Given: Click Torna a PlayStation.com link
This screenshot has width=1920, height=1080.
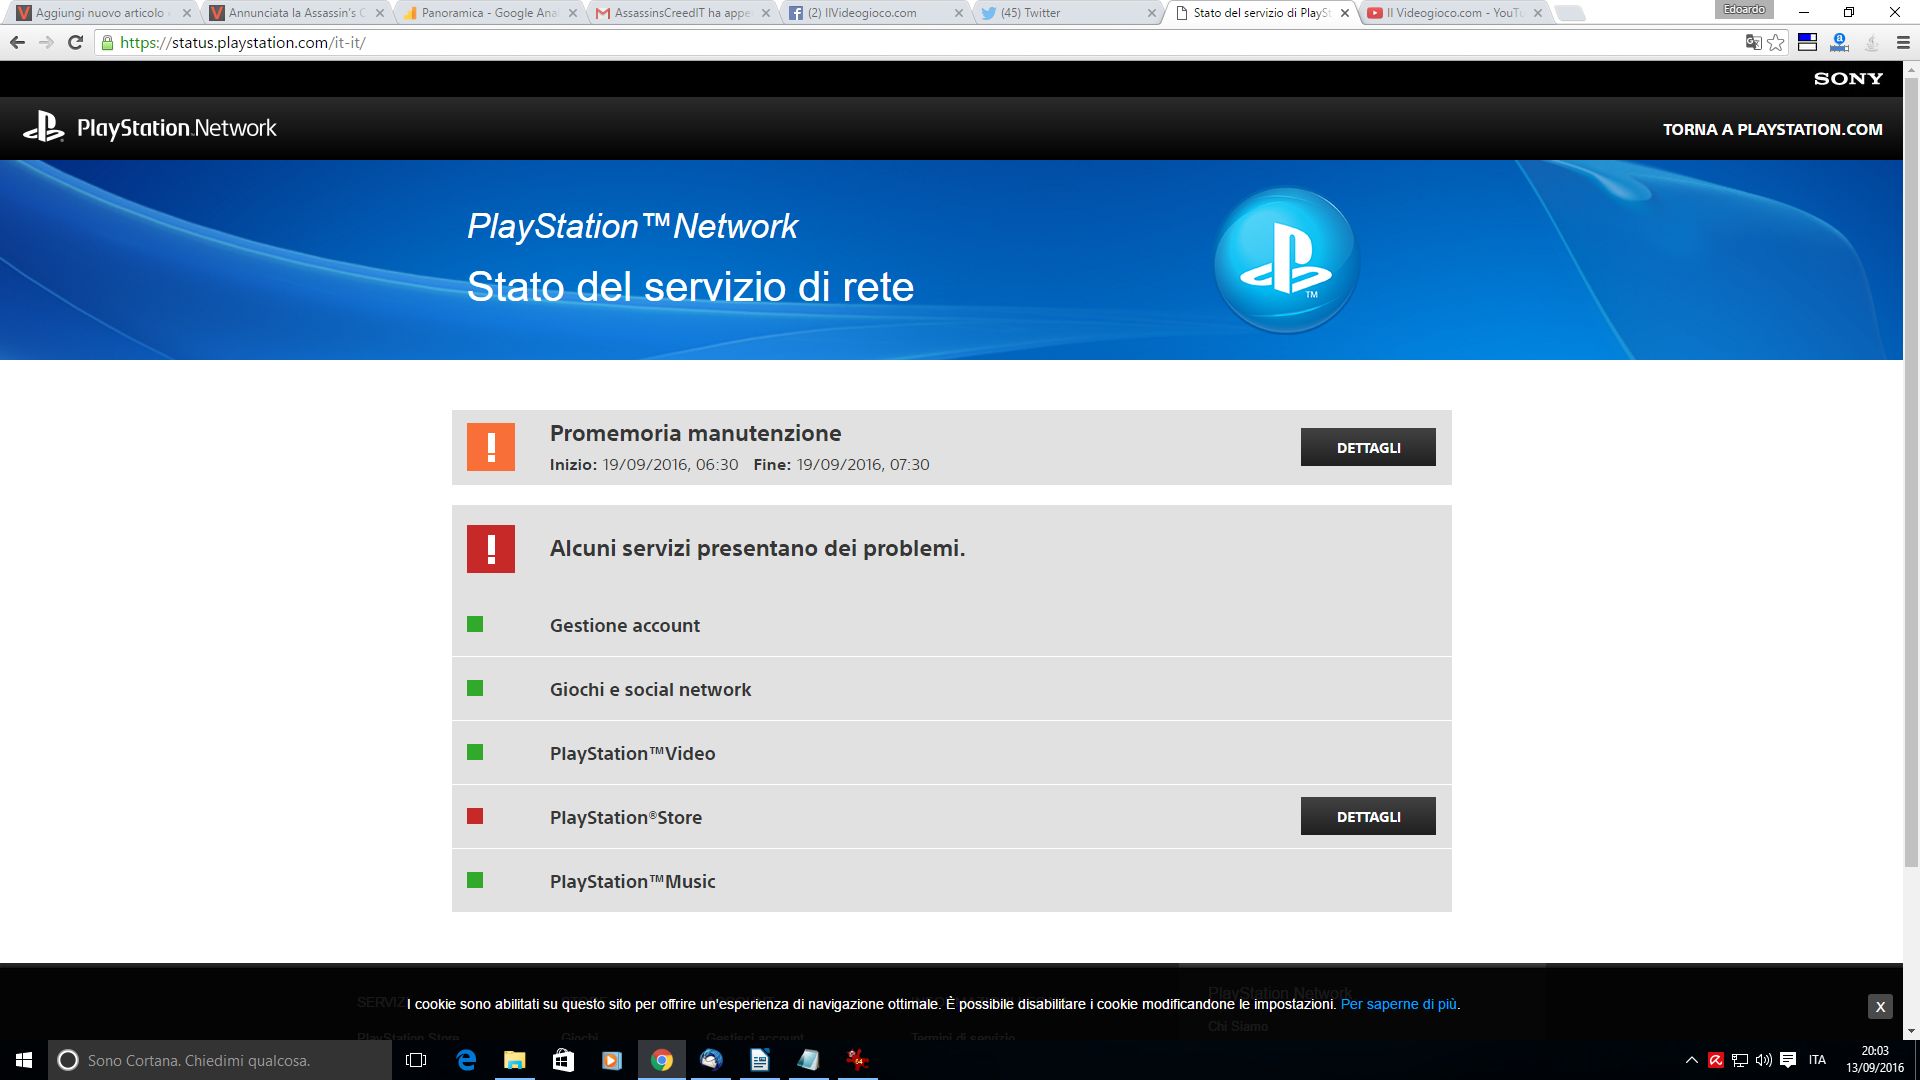Looking at the screenshot, I should (1772, 129).
